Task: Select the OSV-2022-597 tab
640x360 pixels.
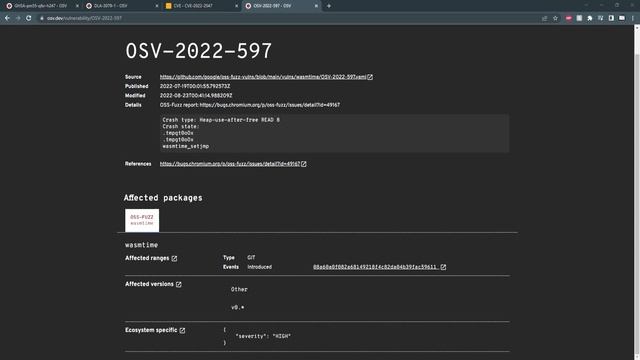Action: pos(280,6)
